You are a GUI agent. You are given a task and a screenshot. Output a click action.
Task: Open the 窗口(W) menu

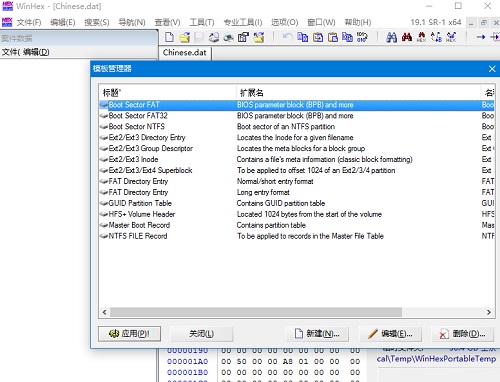pos(321,22)
